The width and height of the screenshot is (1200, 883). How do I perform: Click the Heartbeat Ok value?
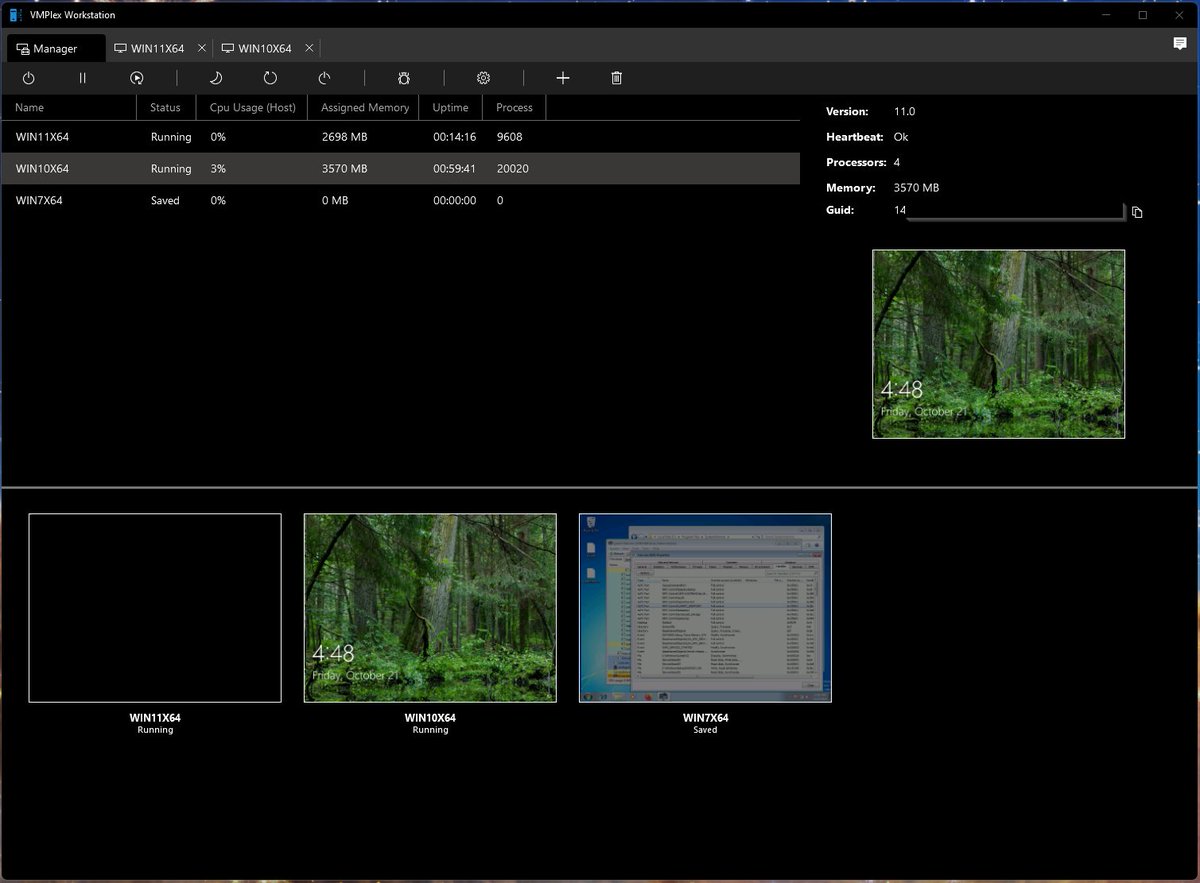tap(901, 137)
